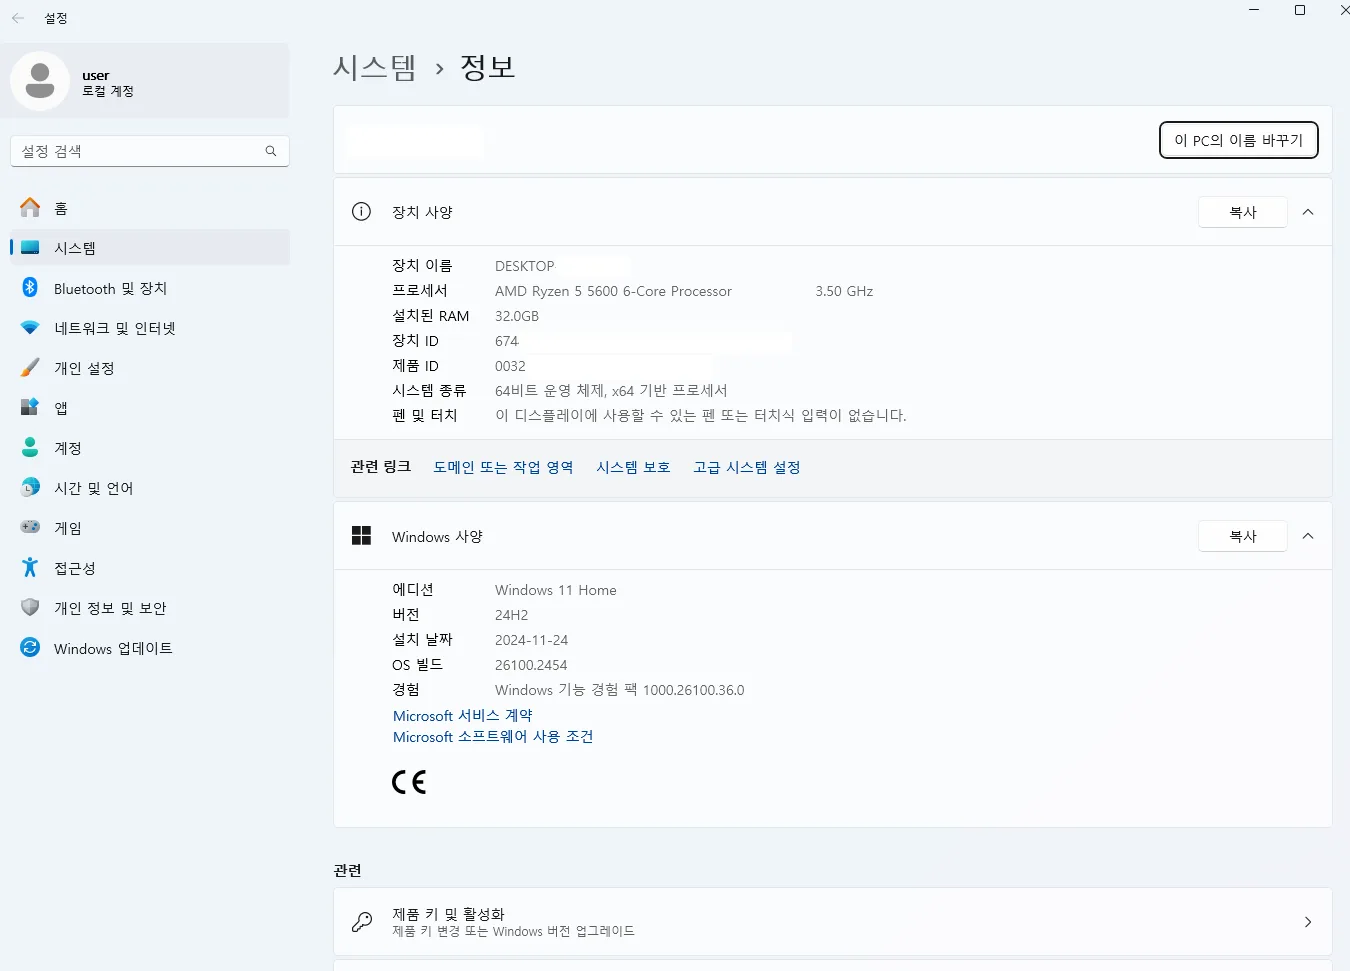Click the 게임 controller icon

pos(31,528)
